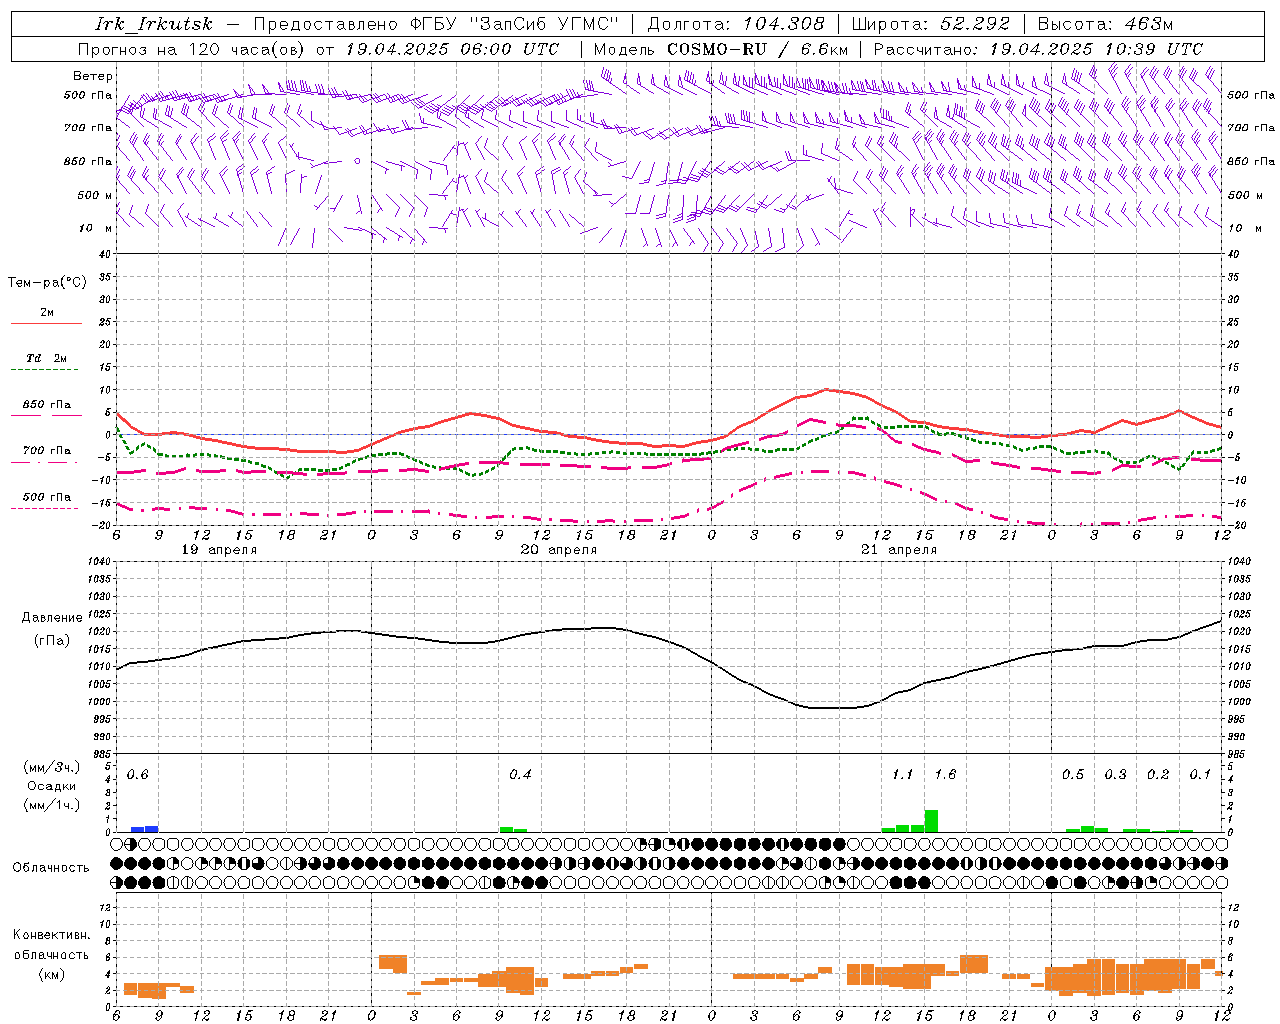Click the 0.2 precipitation total
Viewport: 1280px width, 1024px height.
click(1158, 775)
